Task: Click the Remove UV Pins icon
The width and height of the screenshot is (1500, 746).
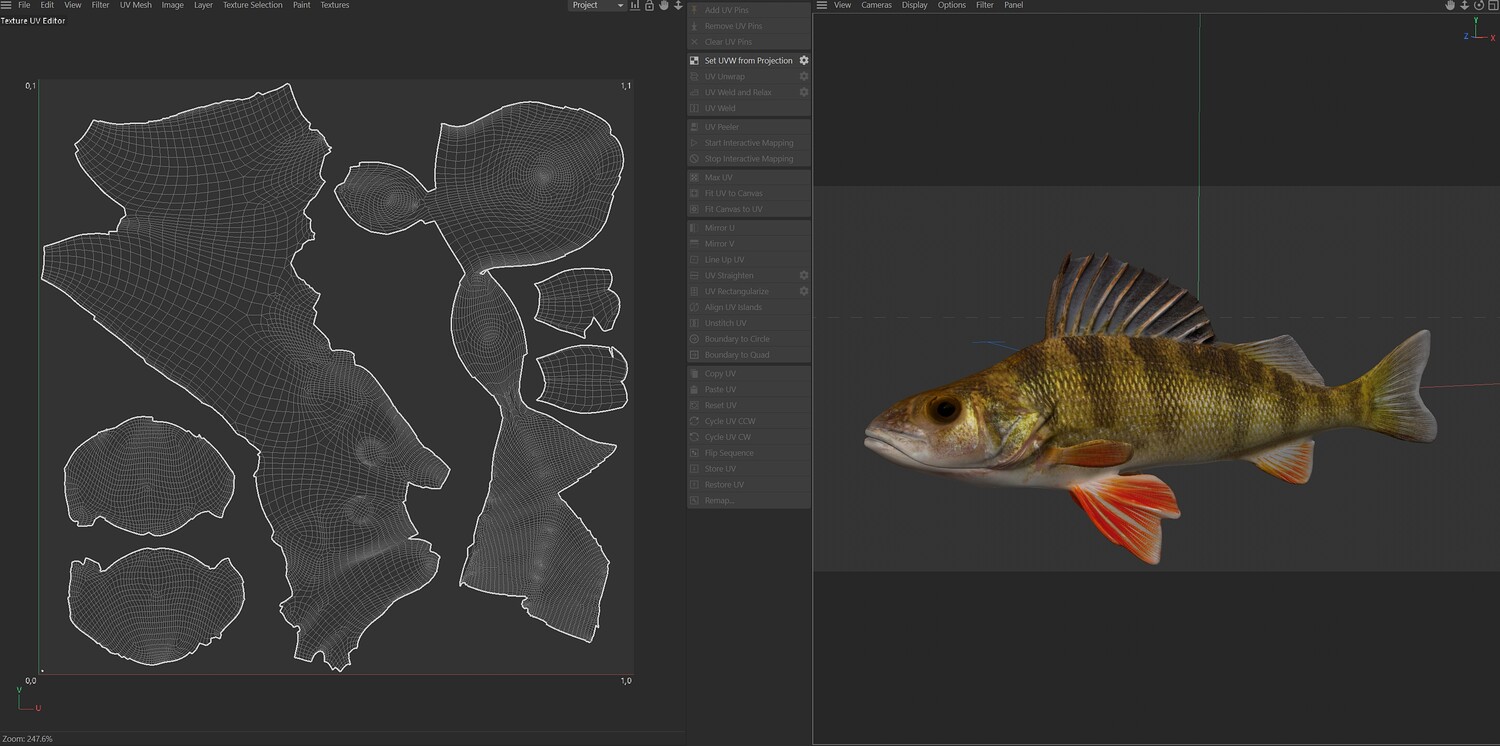Action: 694,26
